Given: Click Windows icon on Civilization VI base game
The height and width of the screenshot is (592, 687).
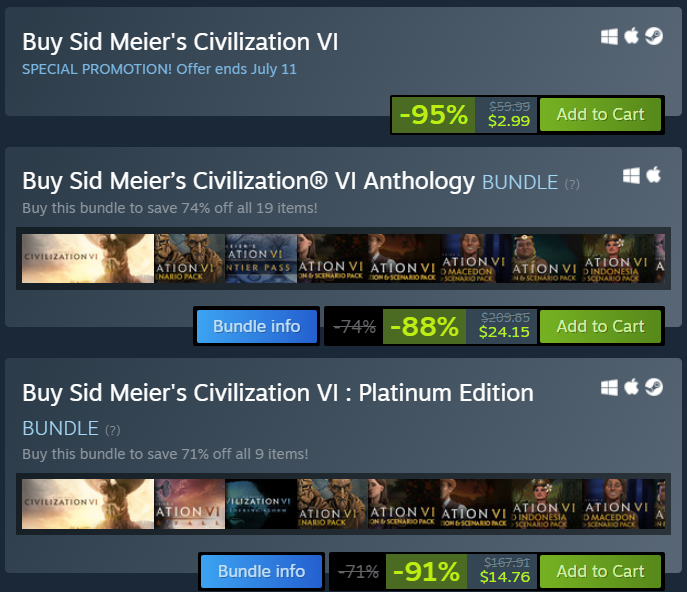Looking at the screenshot, I should click(x=609, y=37).
